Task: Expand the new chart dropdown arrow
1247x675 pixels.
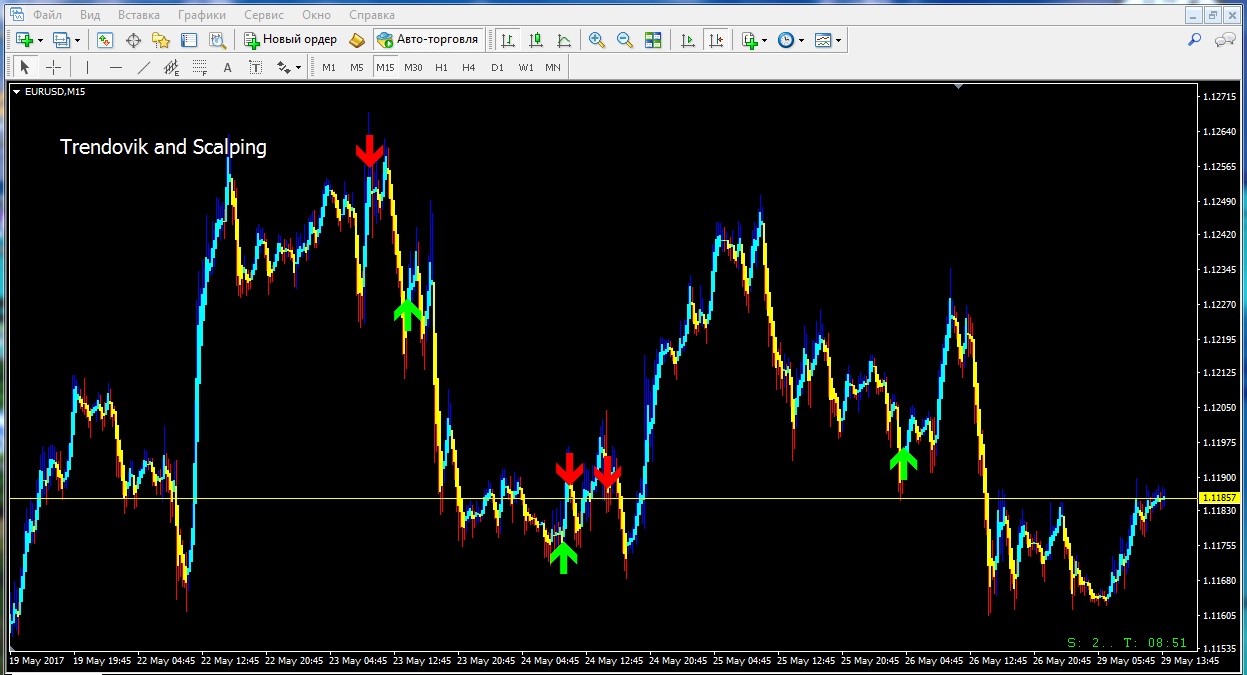Action: tap(40, 40)
